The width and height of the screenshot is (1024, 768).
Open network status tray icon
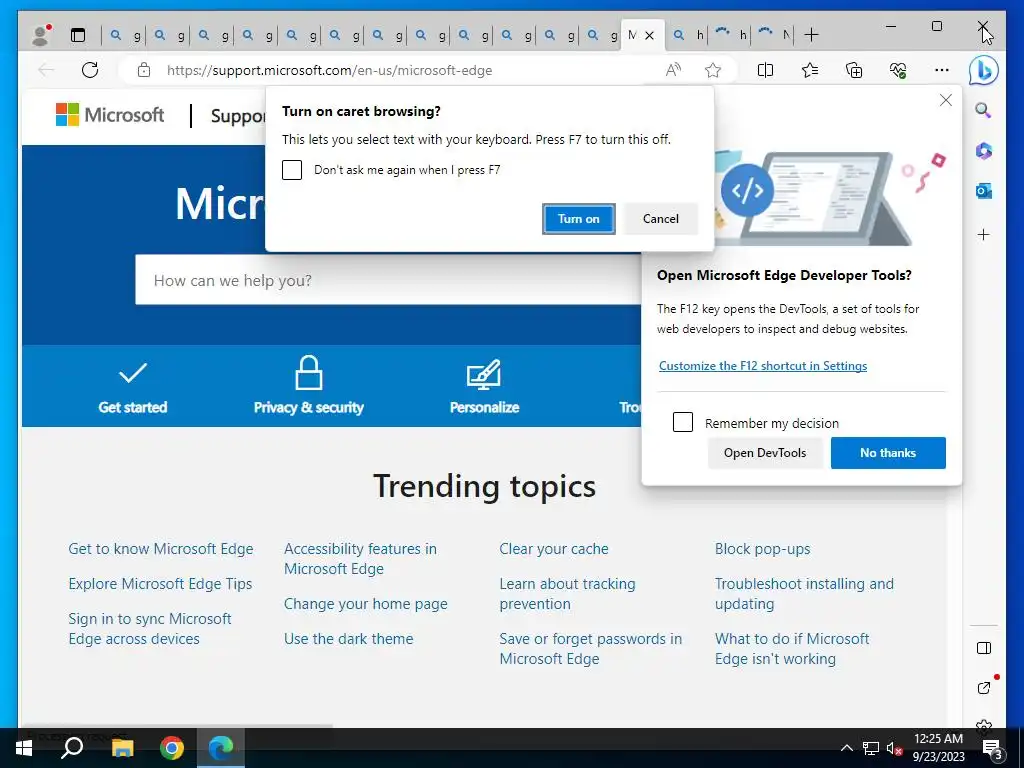871,748
